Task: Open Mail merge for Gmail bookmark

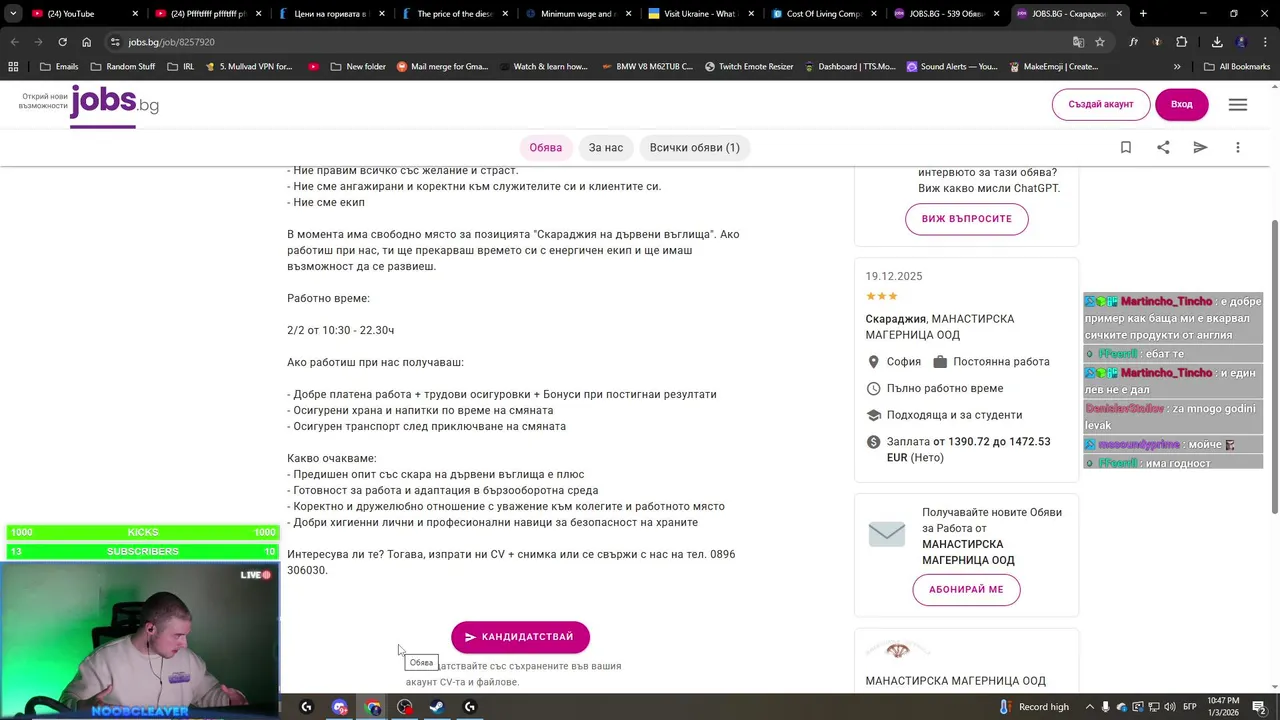Action: pyautogui.click(x=442, y=67)
